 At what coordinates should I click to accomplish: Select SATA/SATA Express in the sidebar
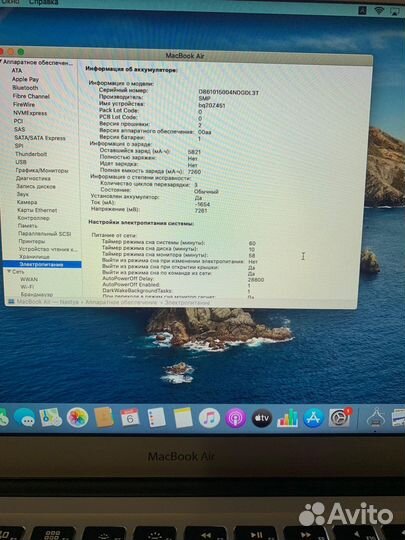[x=40, y=138]
